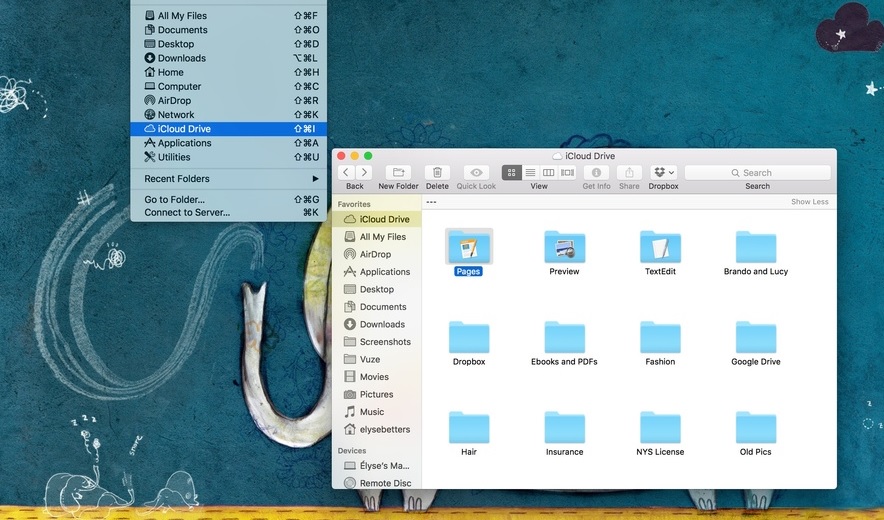The image size is (884, 520).
Task: Click the Share toolbar icon
Action: (x=629, y=173)
